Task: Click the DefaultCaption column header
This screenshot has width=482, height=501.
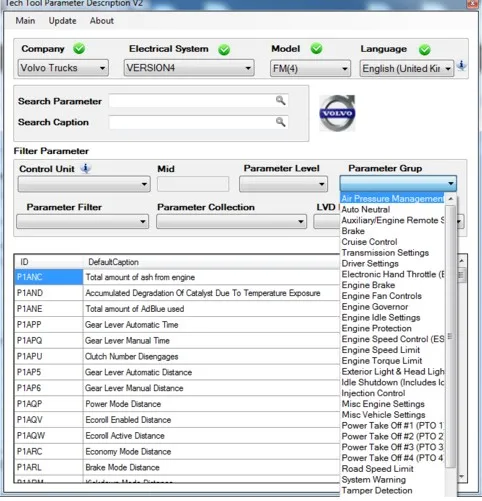Action: coord(211,262)
